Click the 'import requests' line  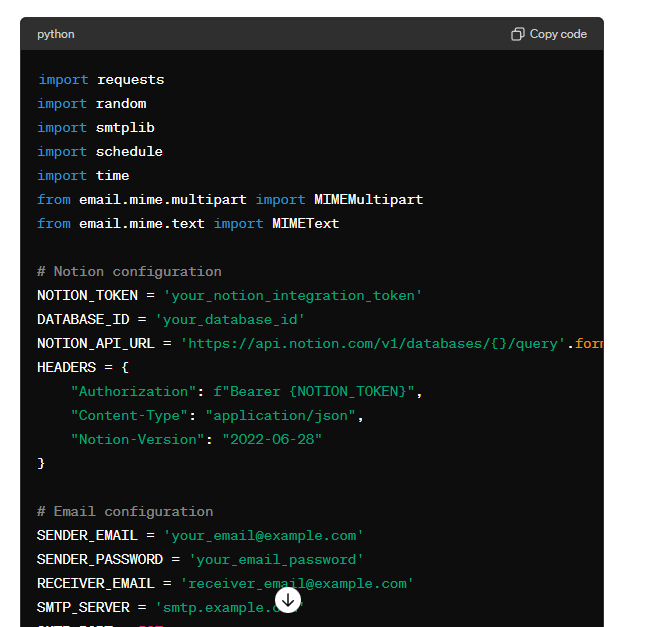(101, 80)
